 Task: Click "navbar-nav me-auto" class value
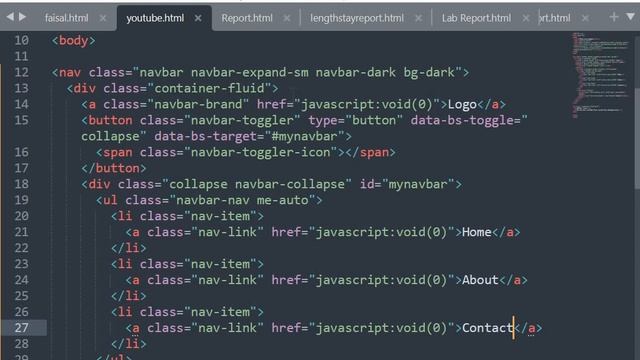[x=242, y=200]
